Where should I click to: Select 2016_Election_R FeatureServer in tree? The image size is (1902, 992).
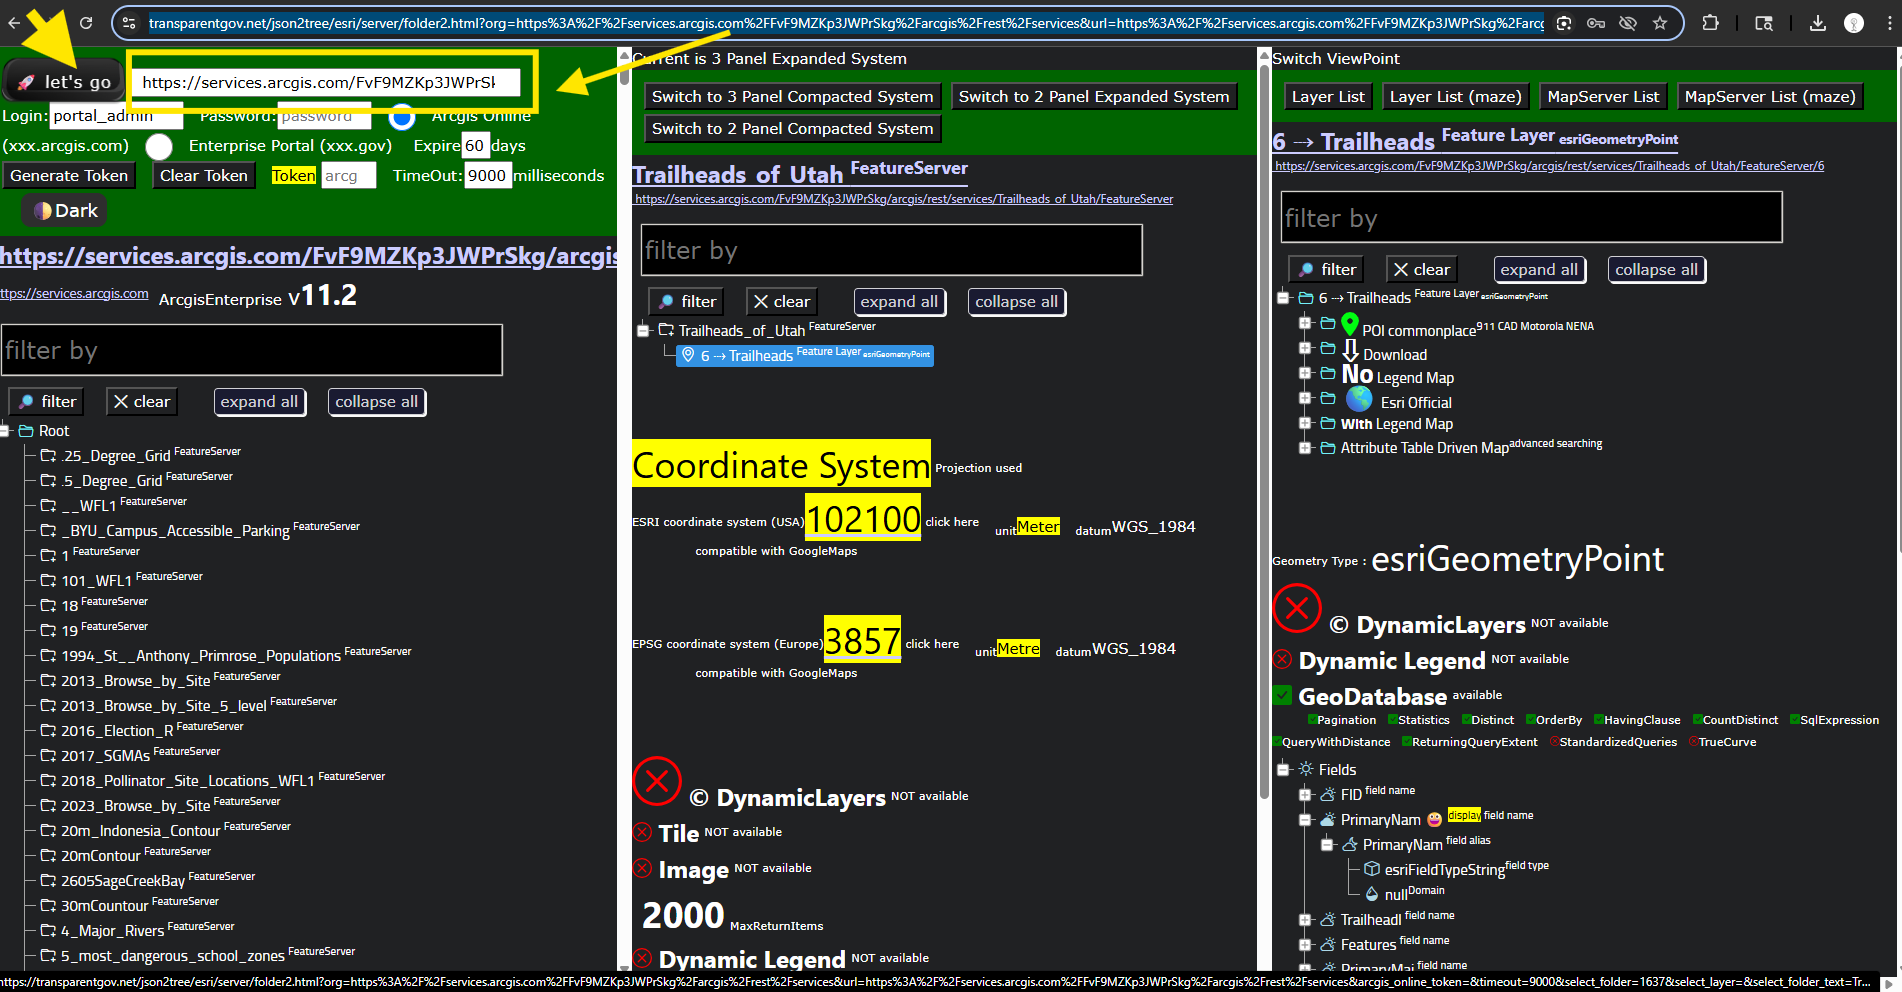point(152,730)
